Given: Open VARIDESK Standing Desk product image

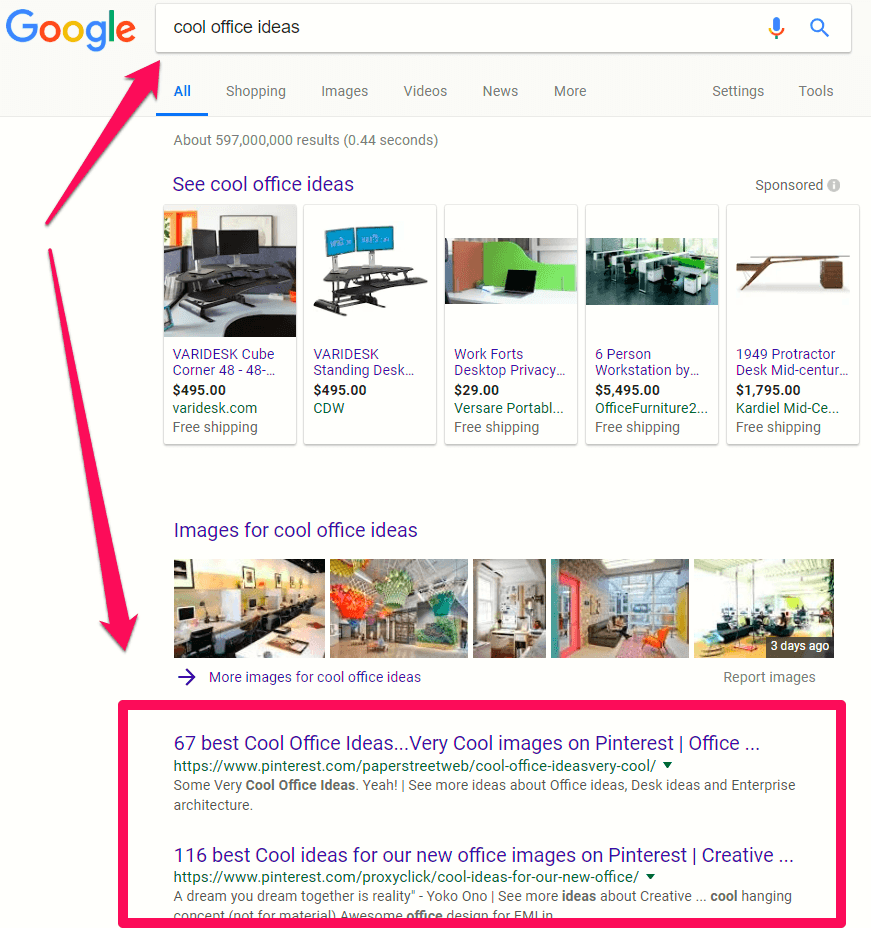Looking at the screenshot, I should coord(370,271).
